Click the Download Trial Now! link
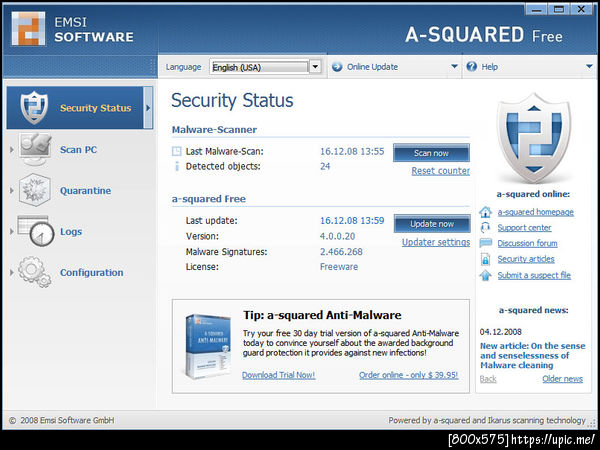 tap(279, 375)
